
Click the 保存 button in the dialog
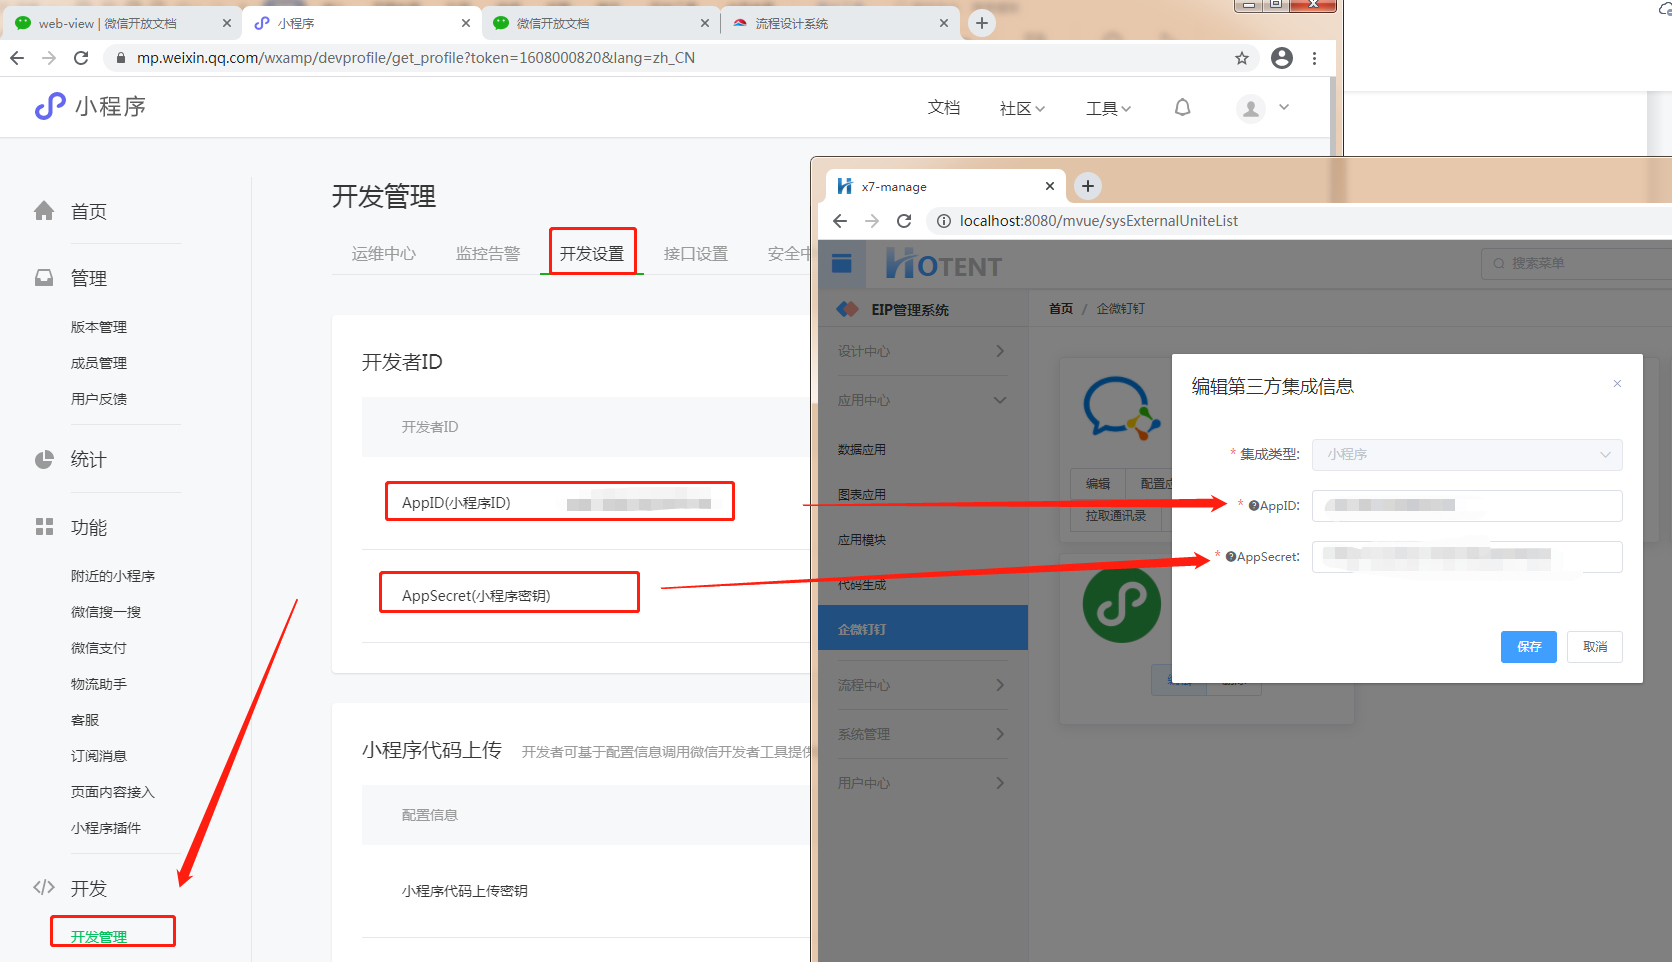tap(1529, 647)
